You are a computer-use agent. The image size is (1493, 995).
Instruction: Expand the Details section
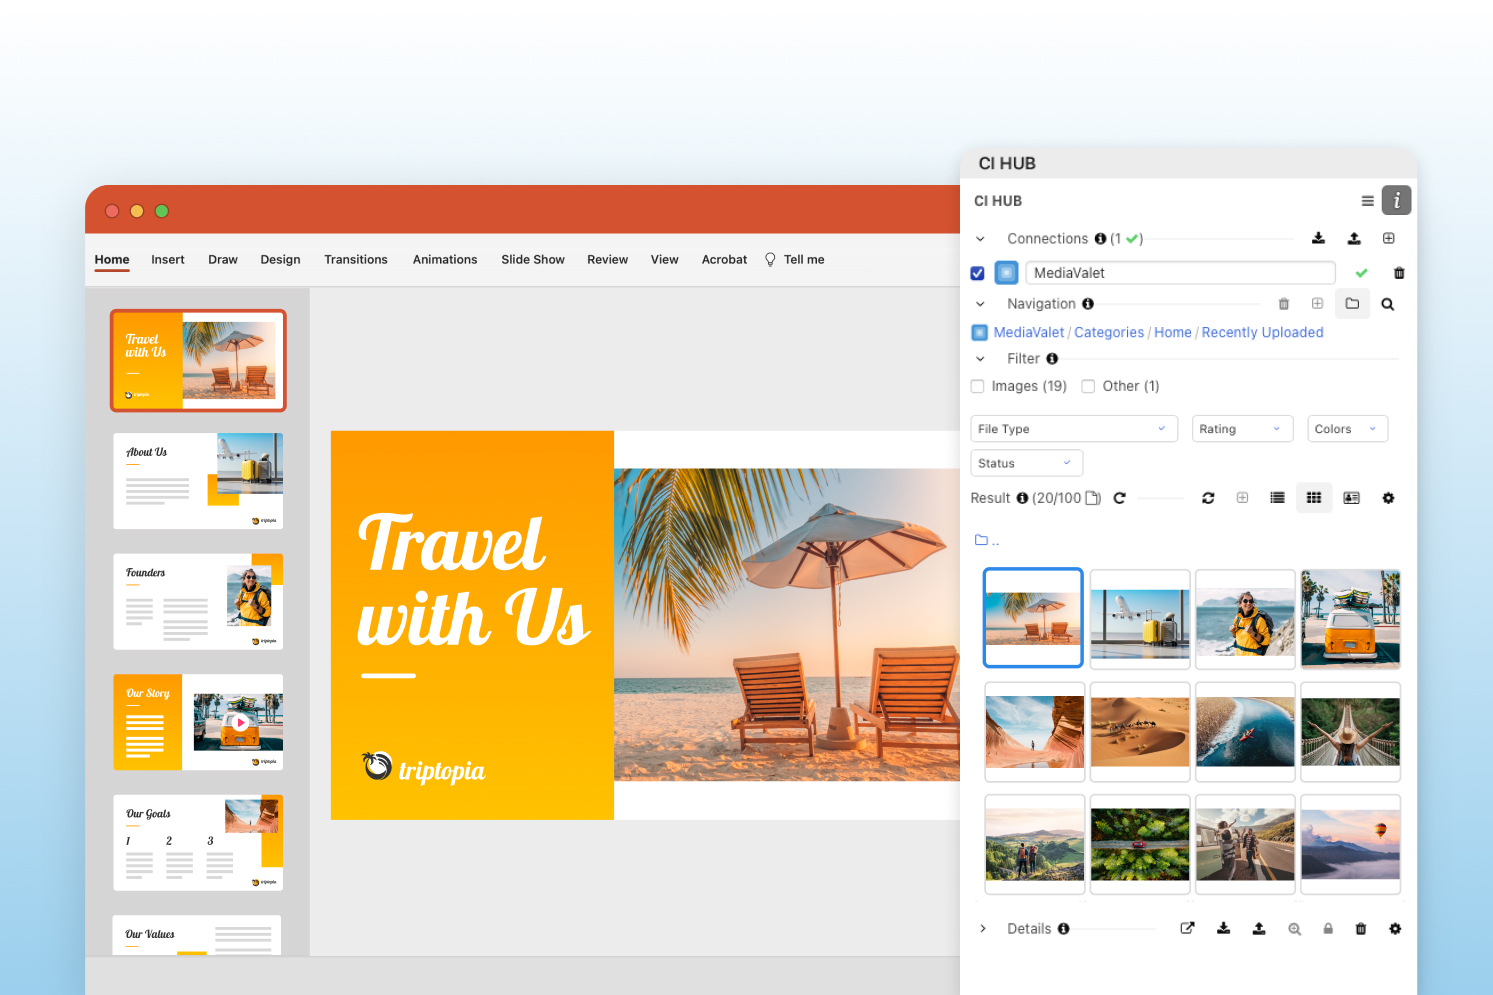point(983,928)
